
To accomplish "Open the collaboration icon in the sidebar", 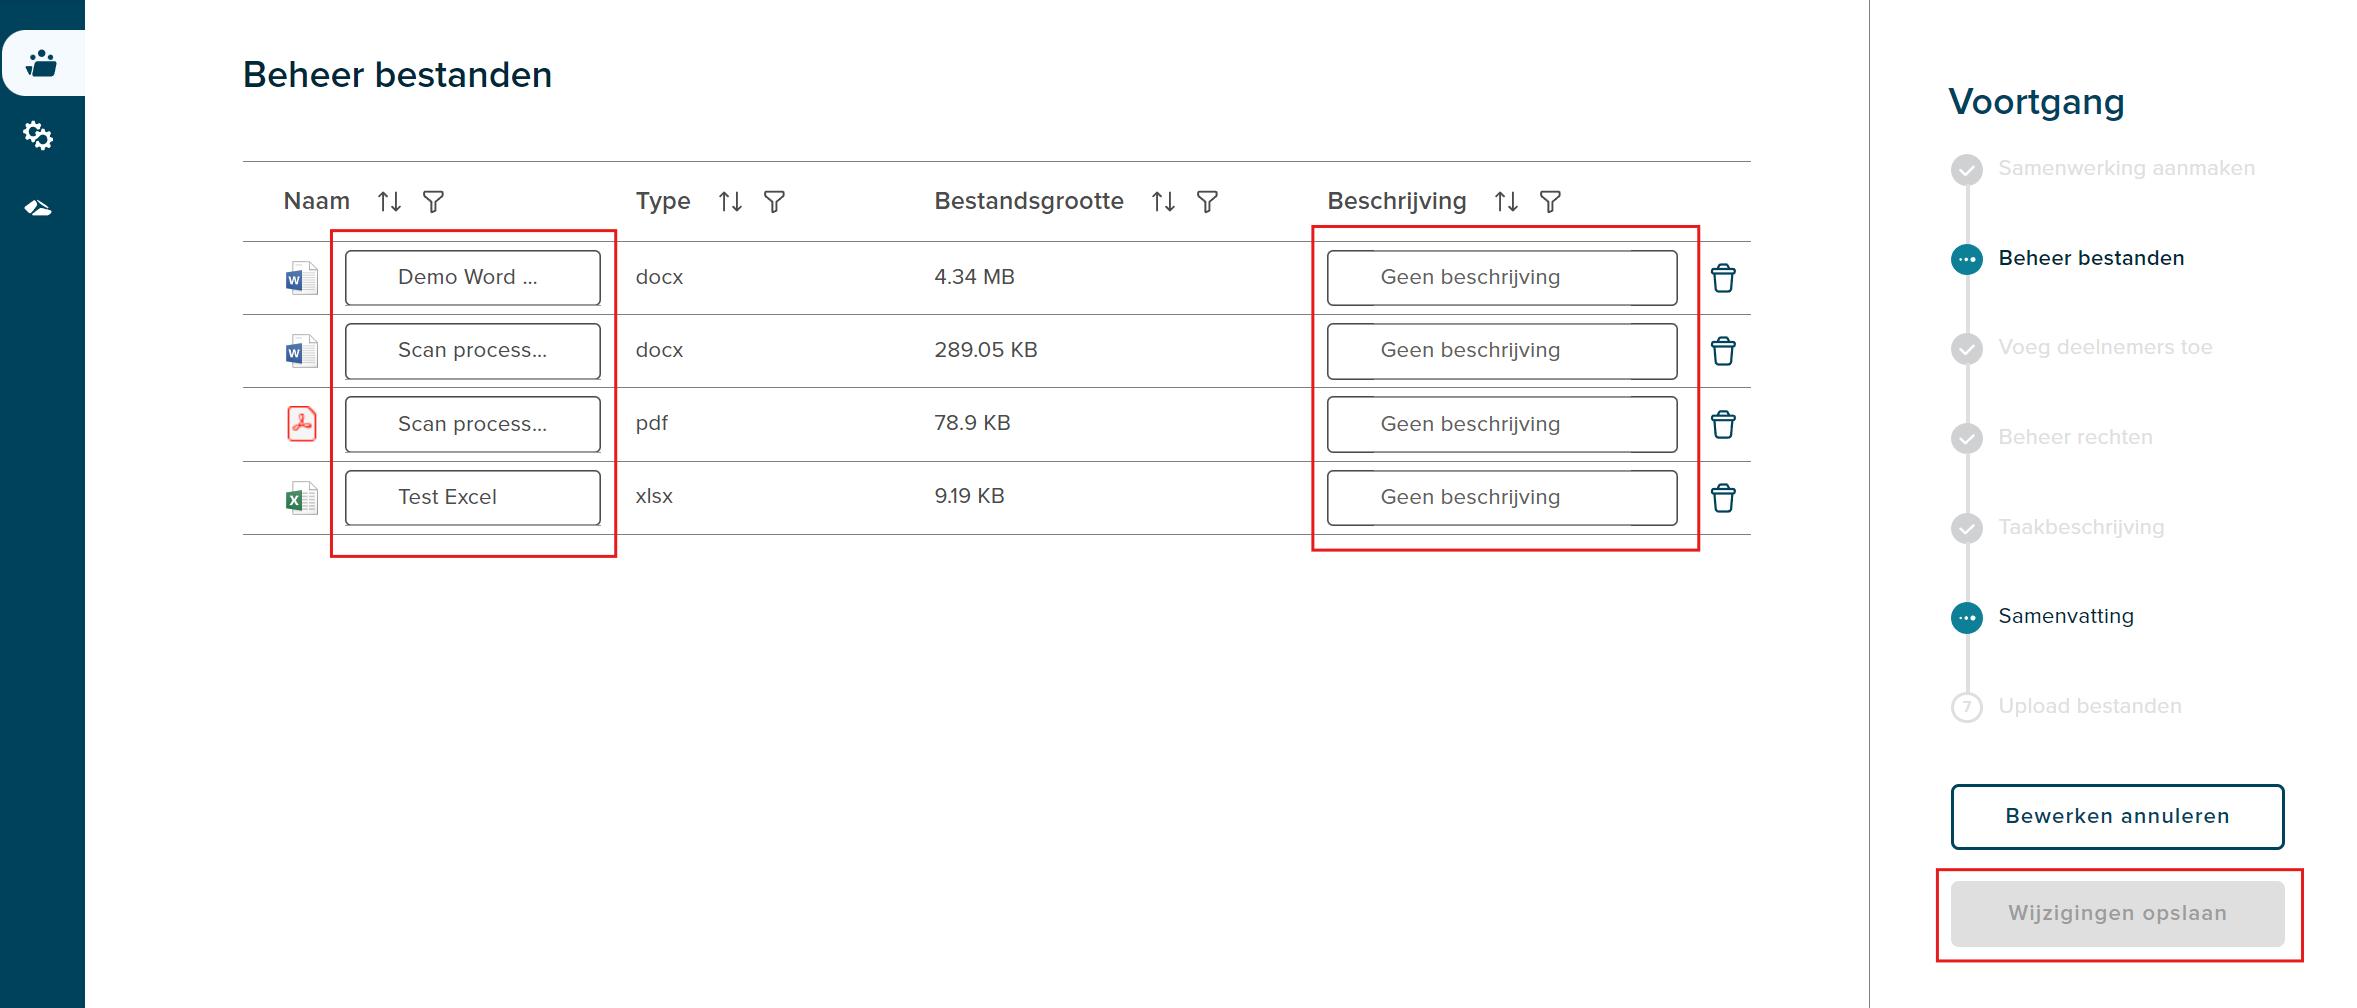I will coord(41,64).
